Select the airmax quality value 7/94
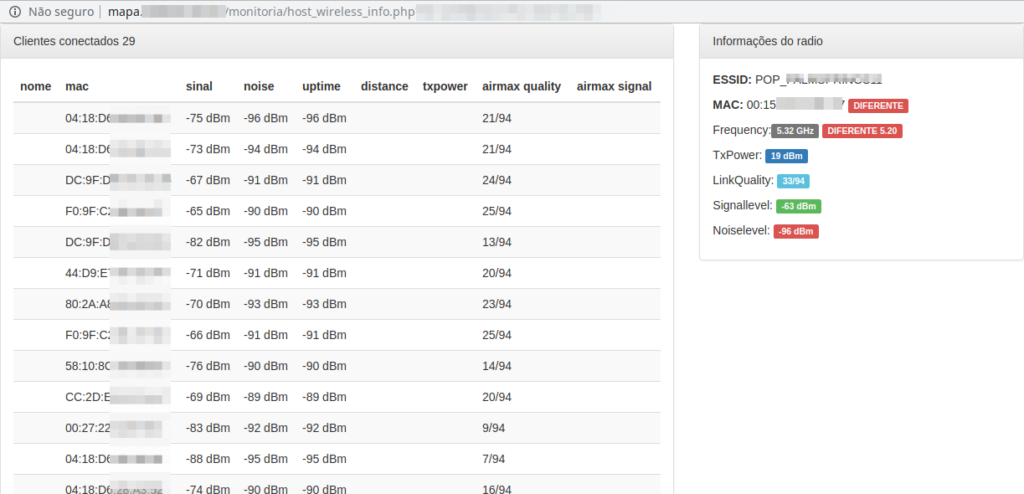This screenshot has height=494, width=1024. tap(493, 459)
